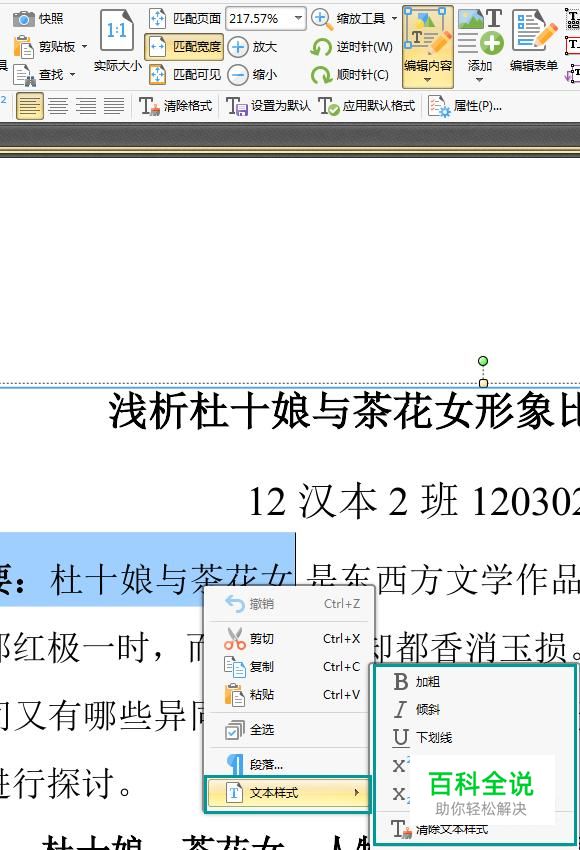Click Apply Default Format (应用默认格式)

pos(366,106)
